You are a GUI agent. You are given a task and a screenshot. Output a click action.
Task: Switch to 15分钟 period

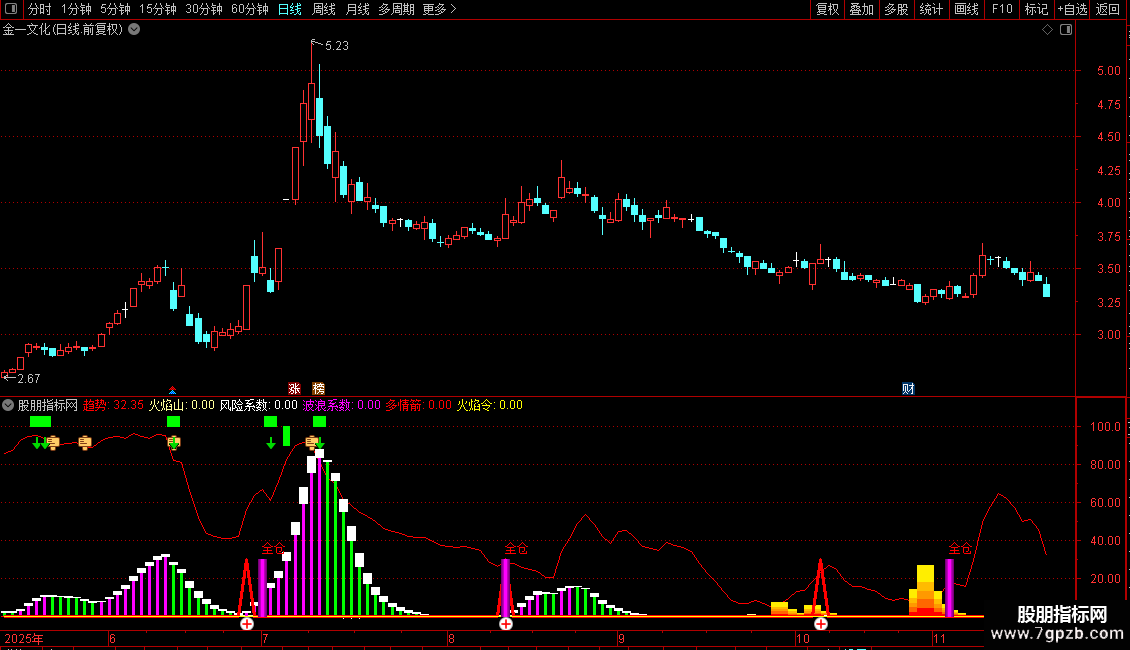click(x=158, y=9)
